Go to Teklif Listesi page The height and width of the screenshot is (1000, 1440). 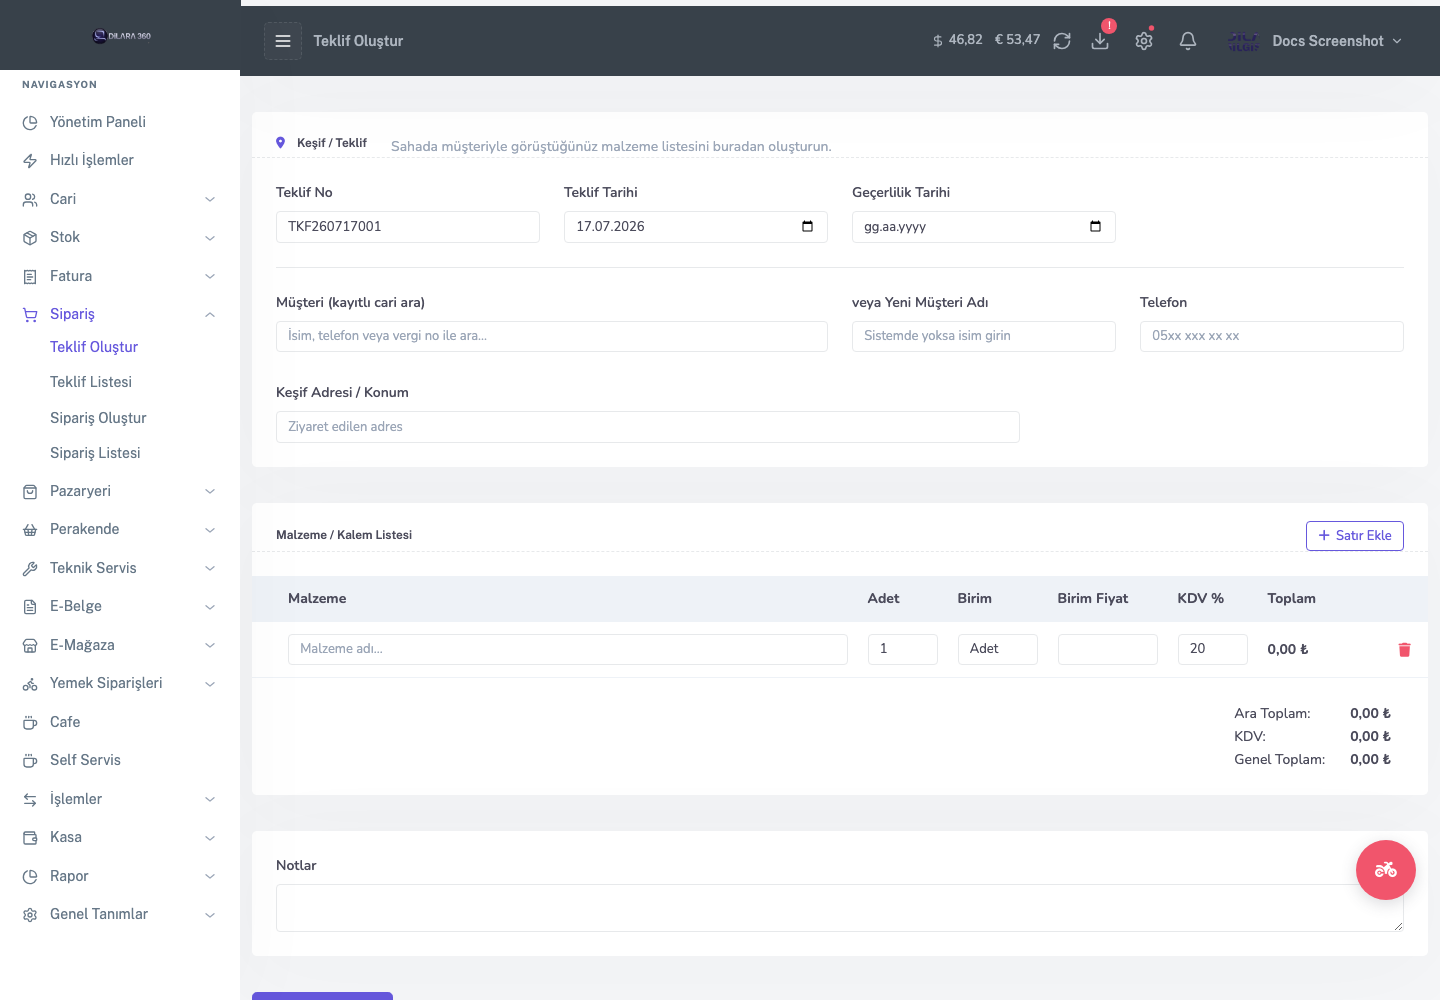tap(91, 382)
